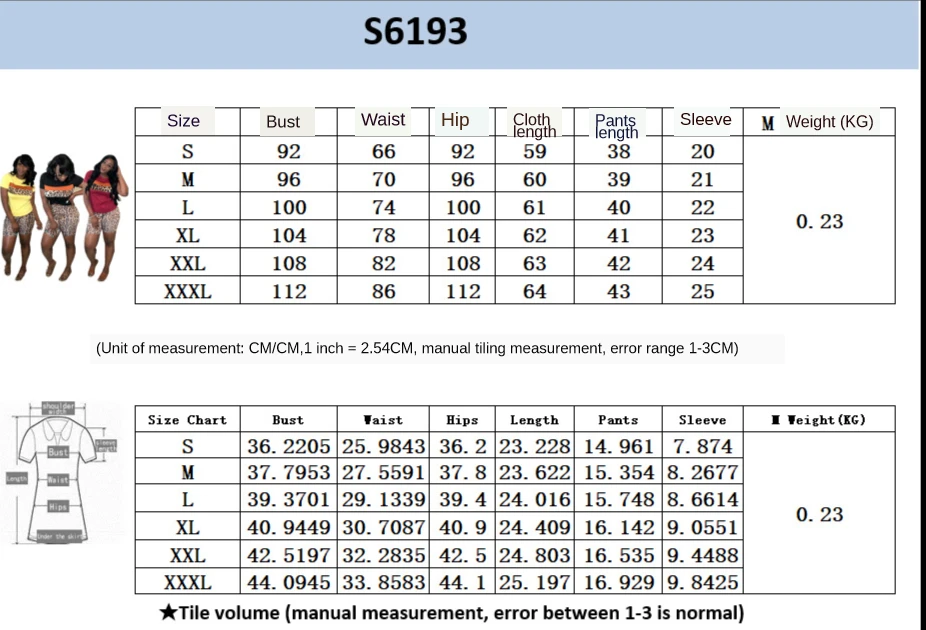Click cloth length value 59
Image resolution: width=926 pixels, height=630 pixels.
click(534, 151)
